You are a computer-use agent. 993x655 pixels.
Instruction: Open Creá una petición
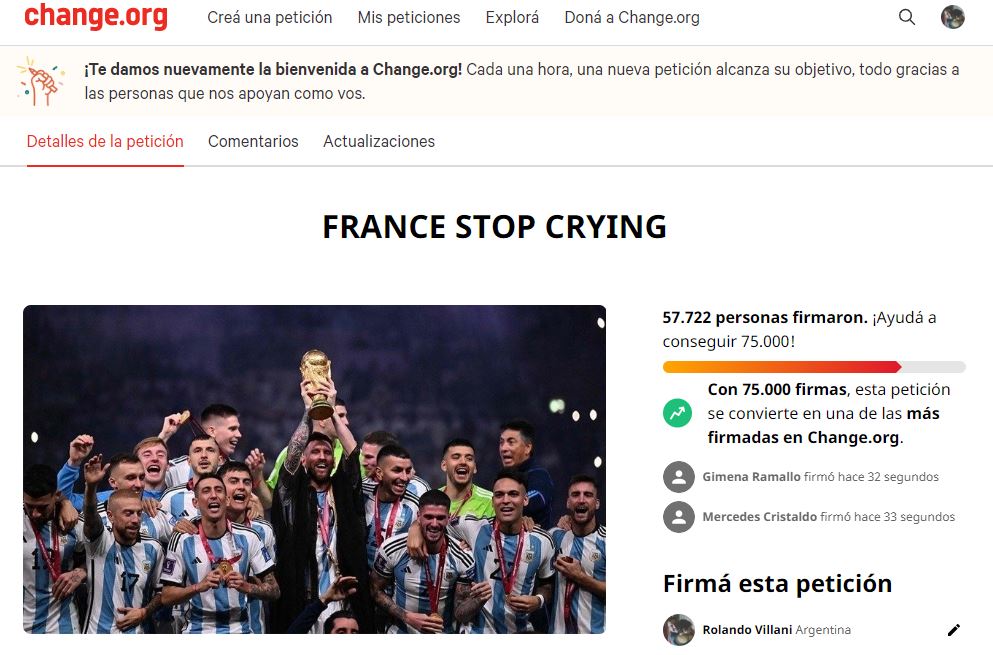click(270, 18)
